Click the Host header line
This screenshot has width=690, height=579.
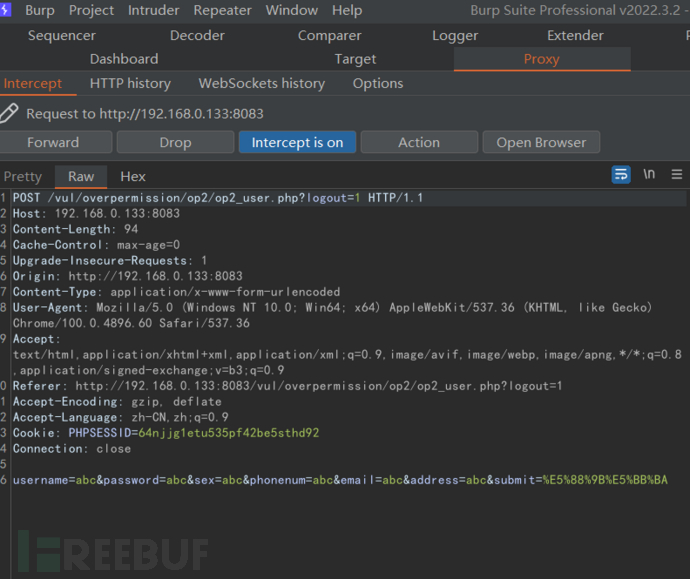click(96, 213)
